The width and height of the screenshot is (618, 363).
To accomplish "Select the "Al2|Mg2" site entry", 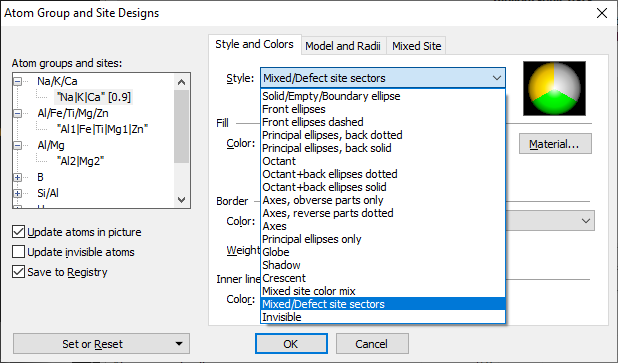I will pos(80,161).
